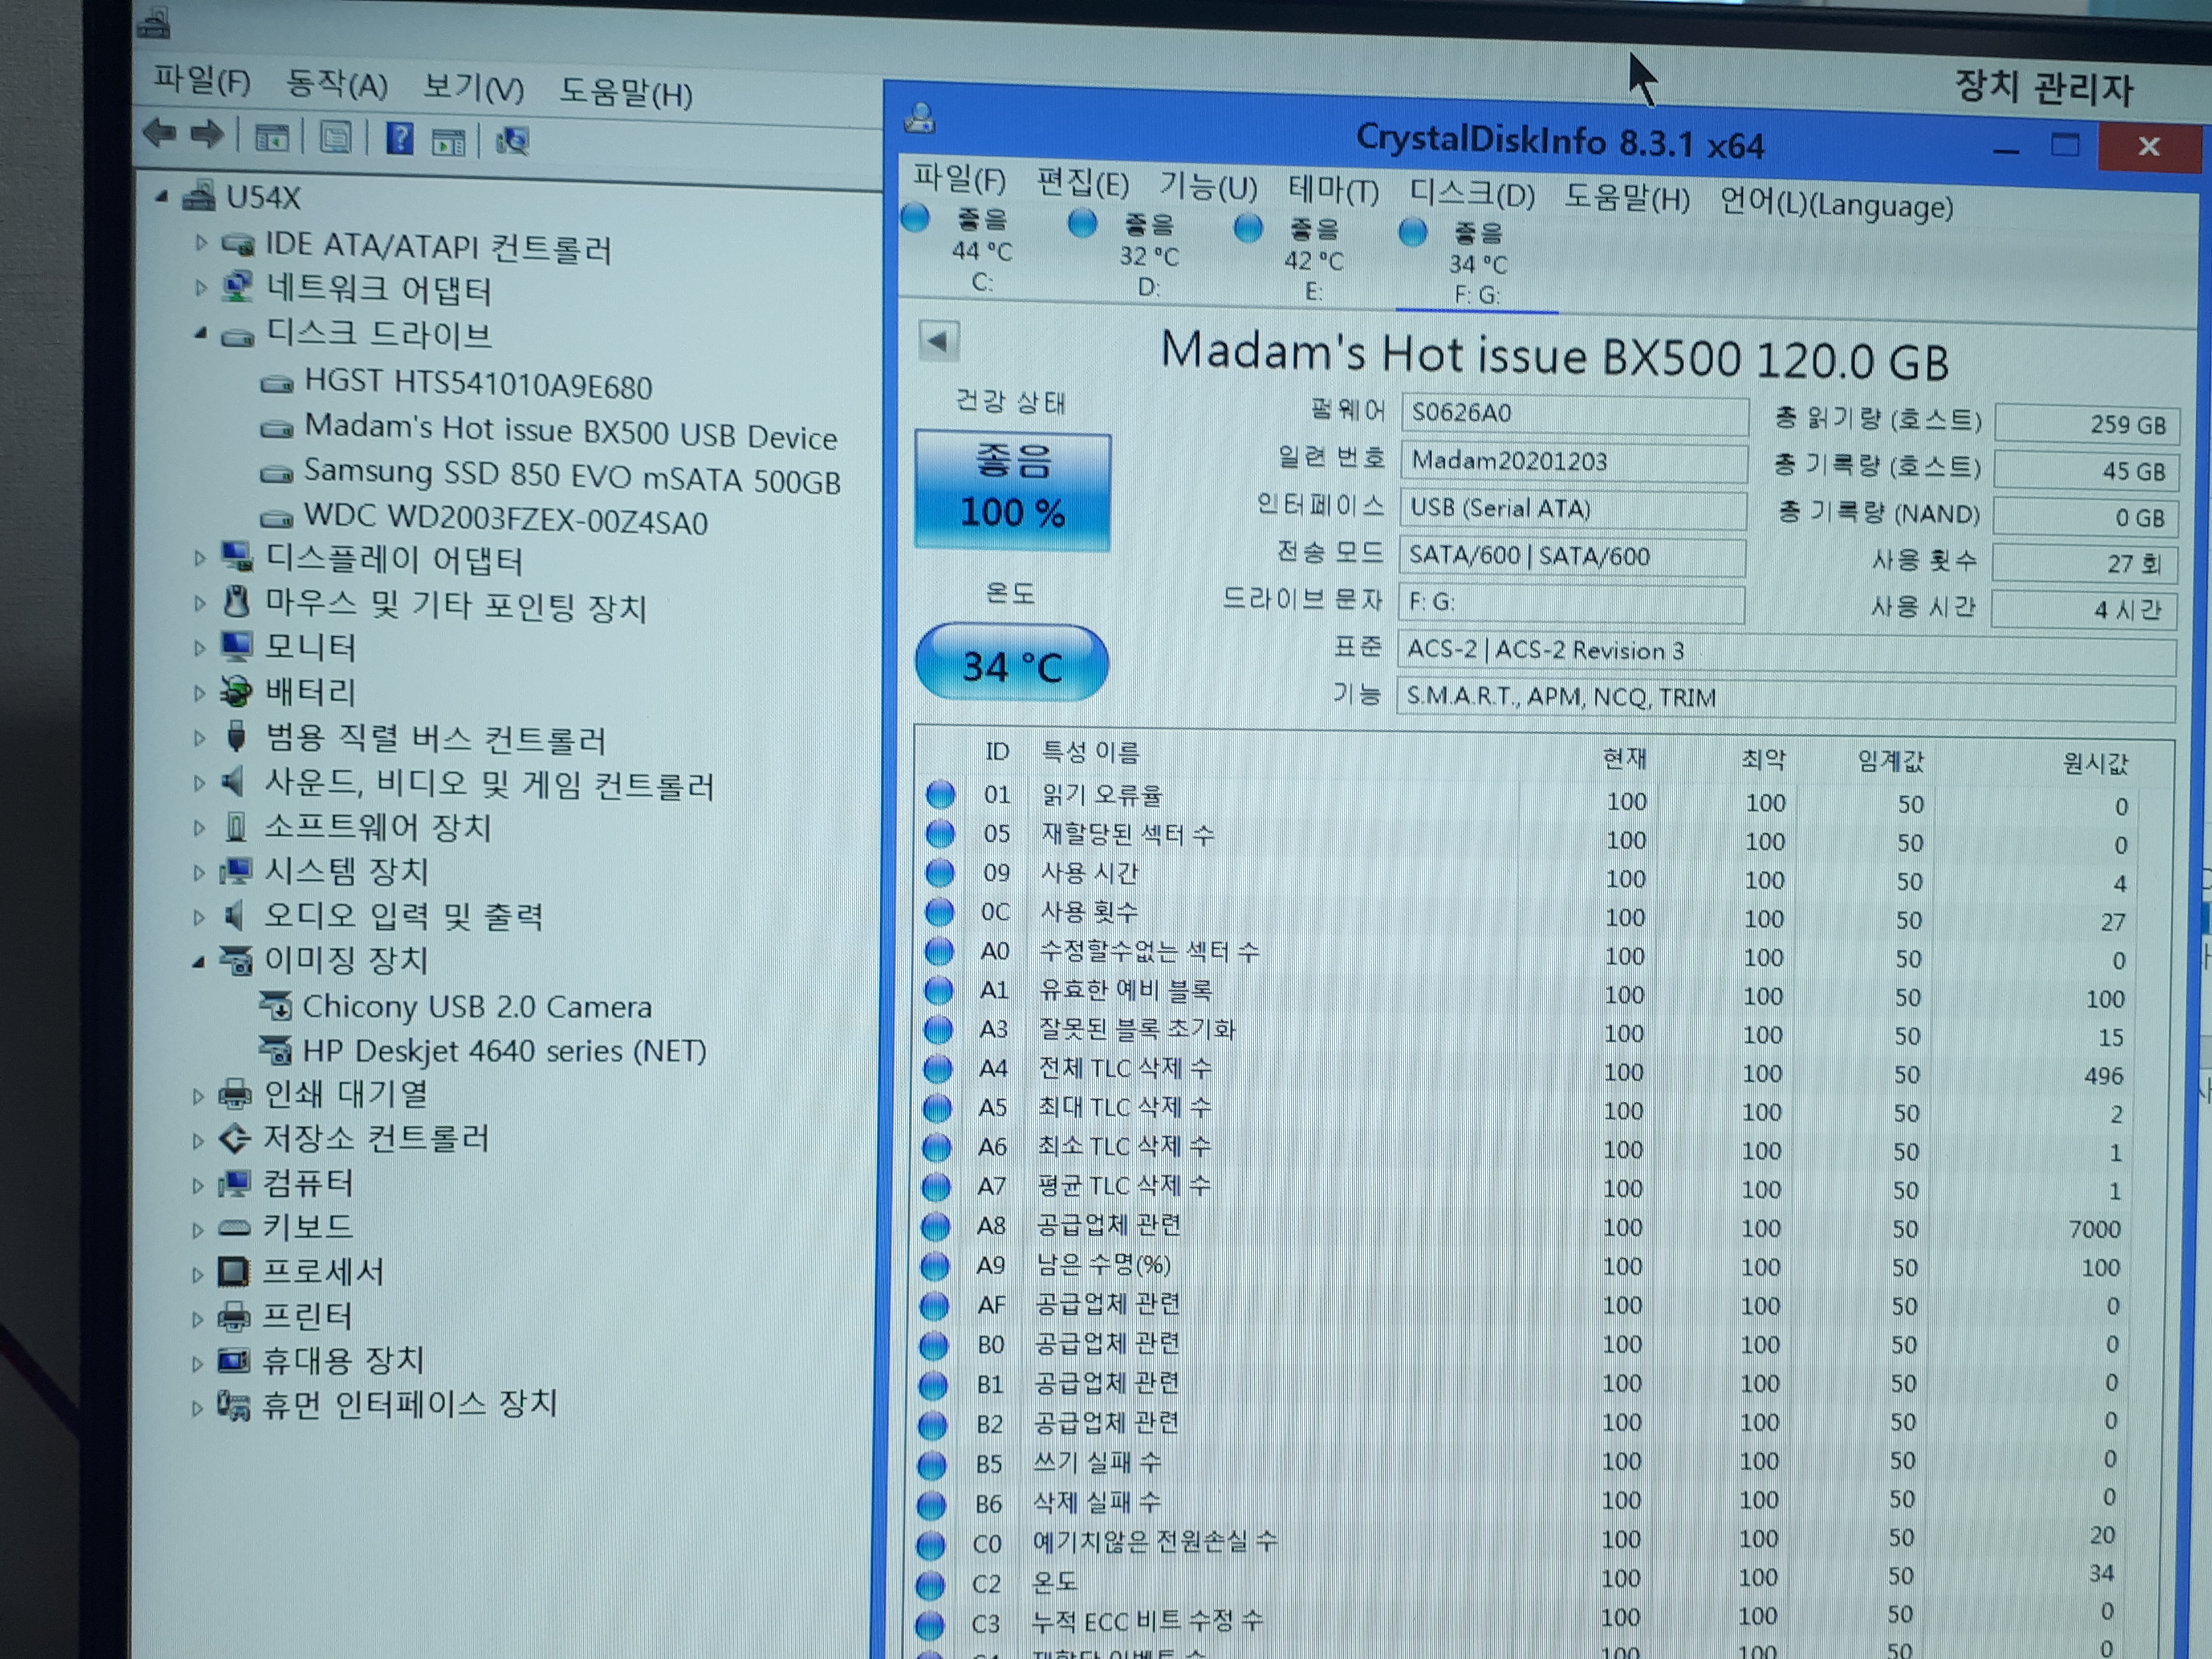Click the HGST HTS541010A9E680 disk icon

pos(276,383)
